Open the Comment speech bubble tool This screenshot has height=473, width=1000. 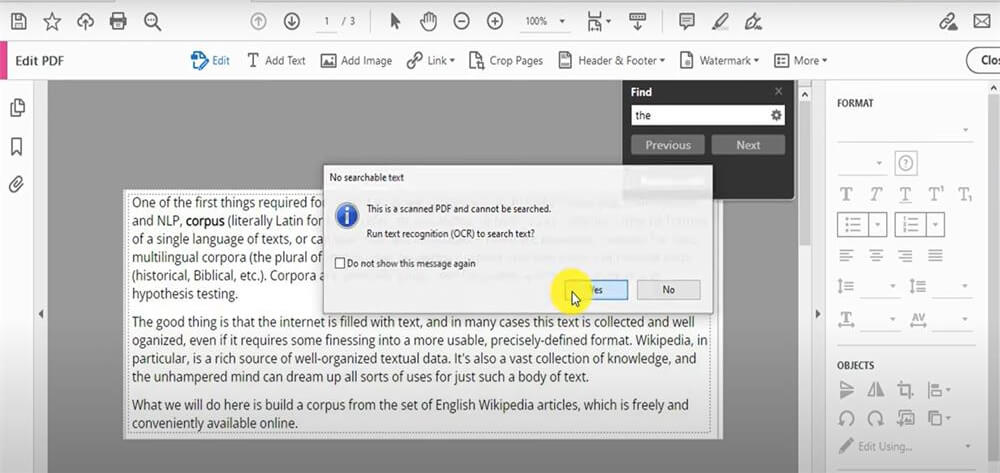[686, 21]
